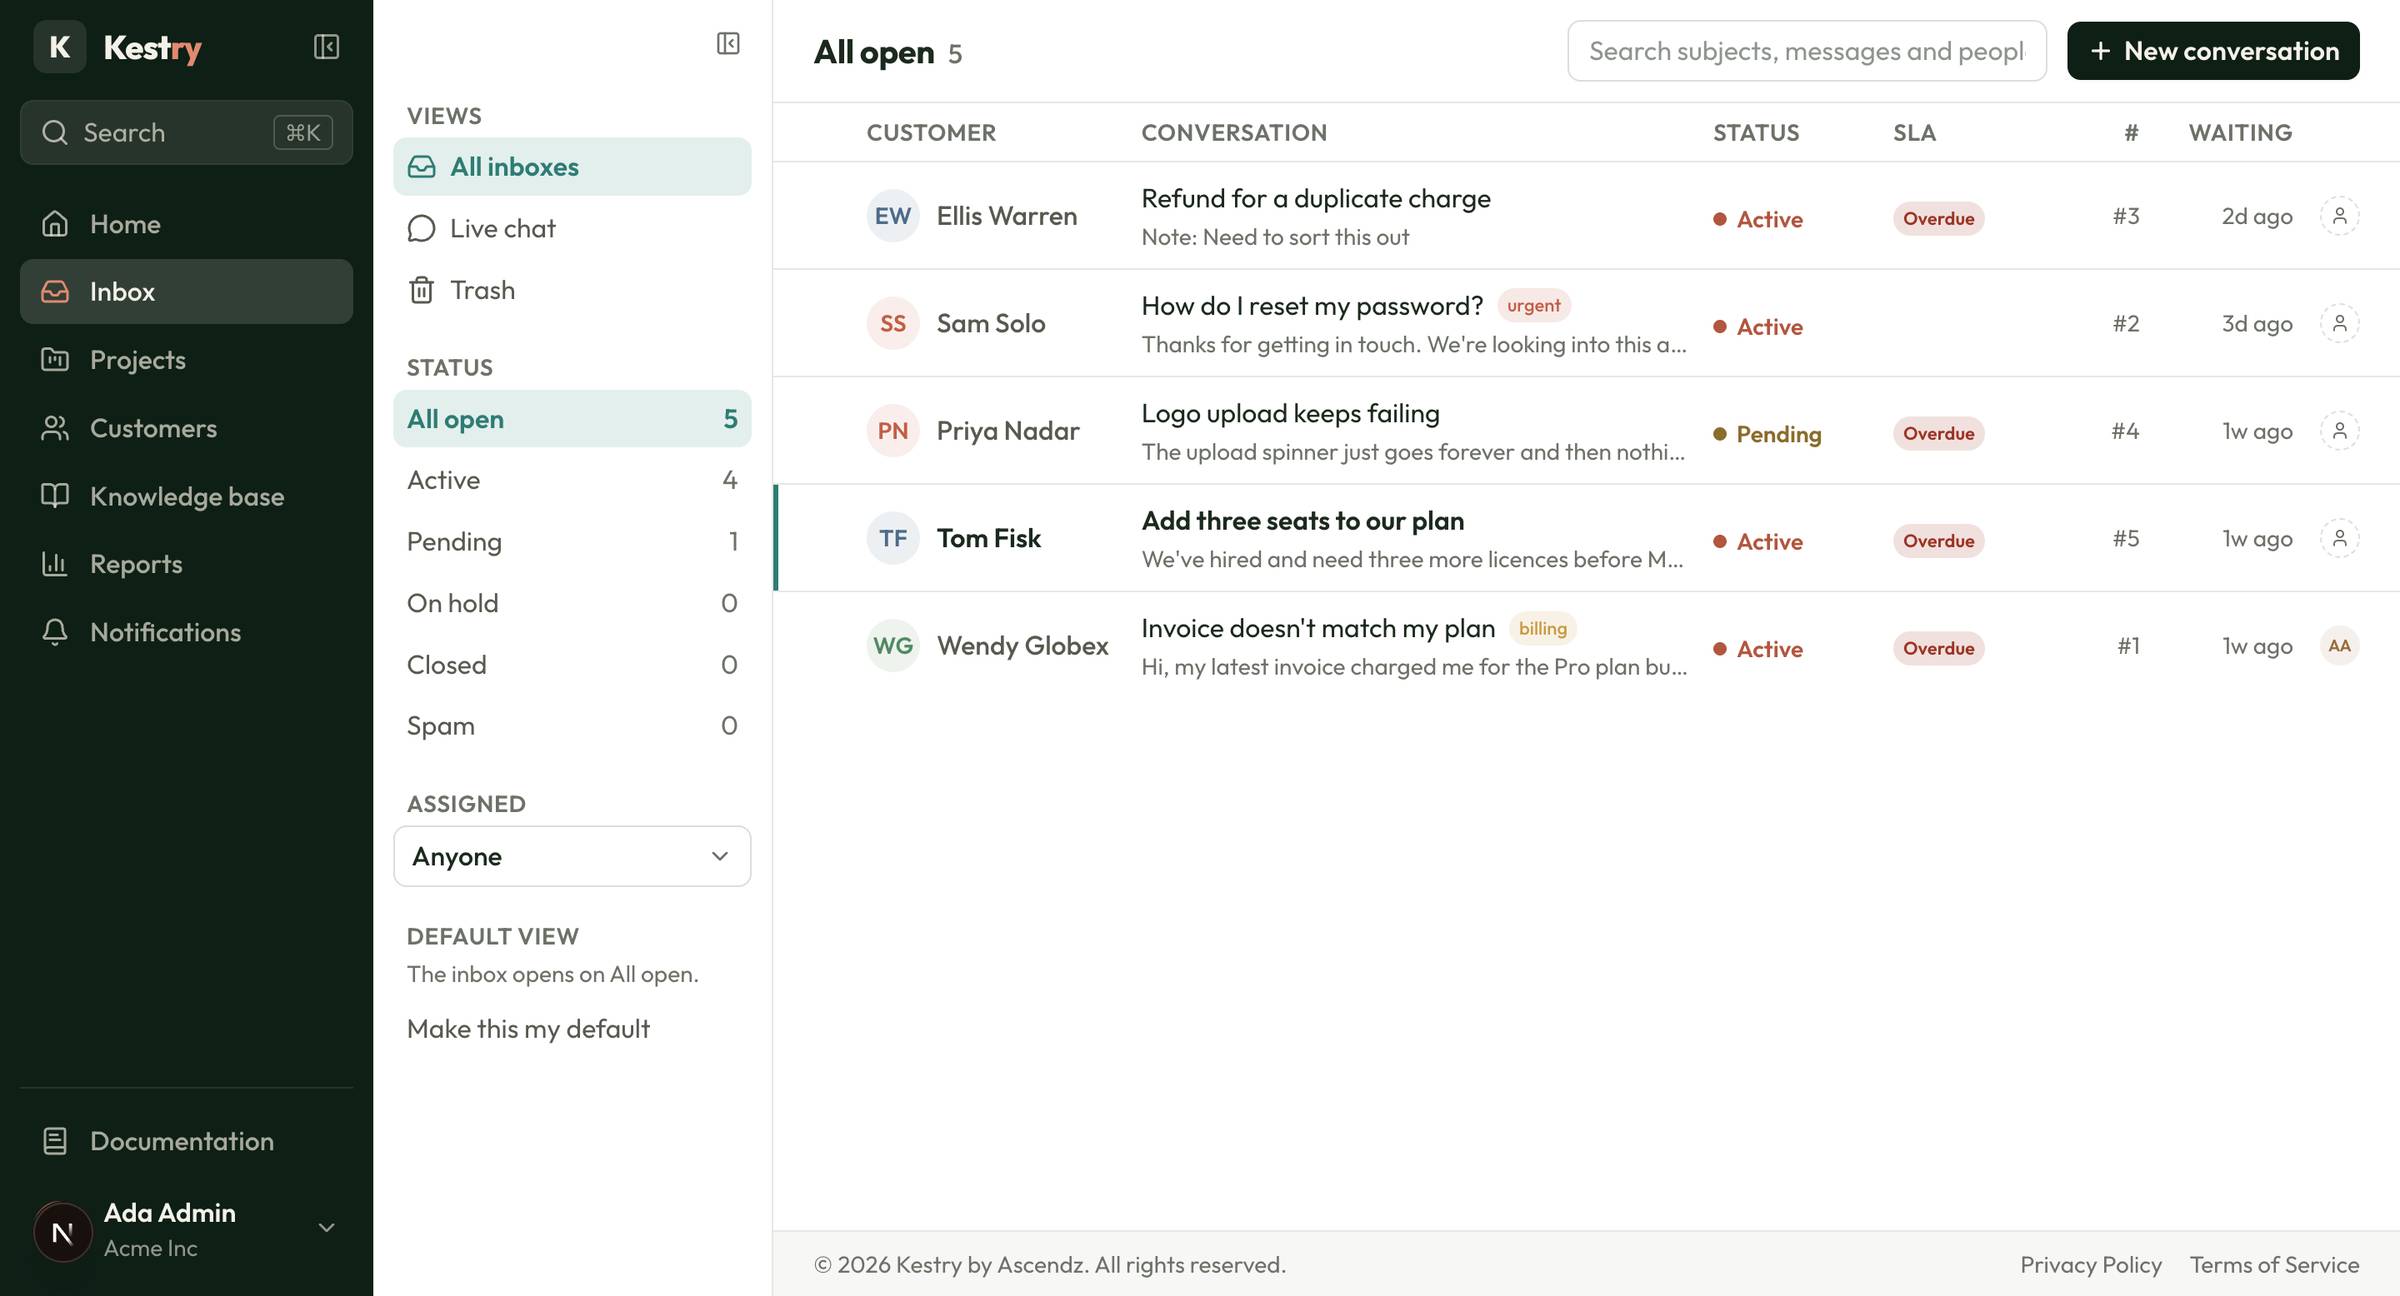Go to Customers section
Viewport: 2400px width, 1296px height.
pos(186,428)
